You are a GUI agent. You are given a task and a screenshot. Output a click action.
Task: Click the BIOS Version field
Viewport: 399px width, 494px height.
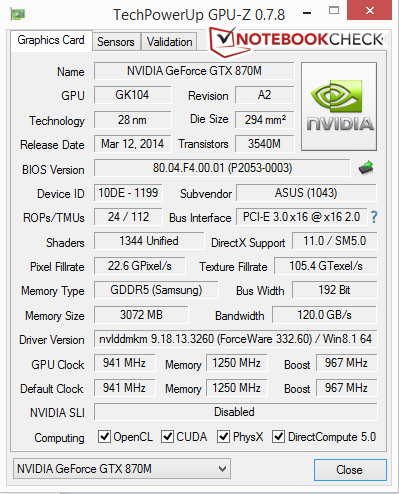pyautogui.click(x=222, y=168)
